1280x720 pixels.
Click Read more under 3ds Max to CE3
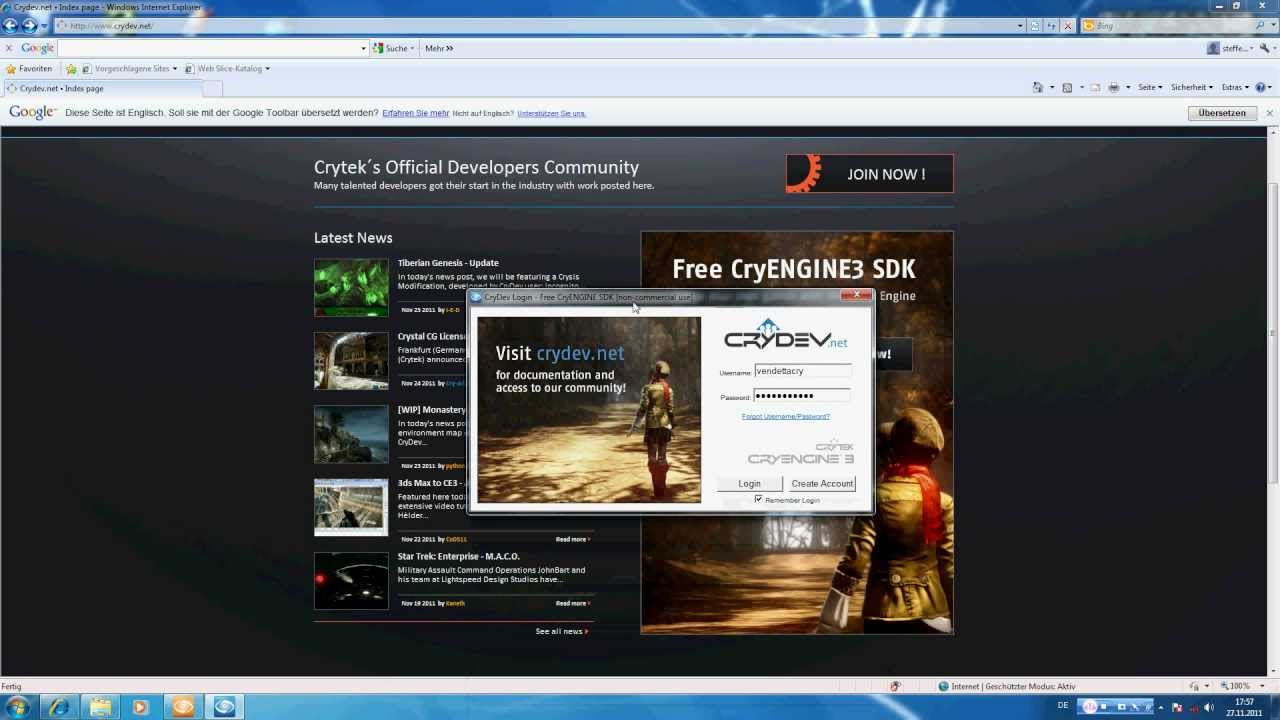[572, 539]
